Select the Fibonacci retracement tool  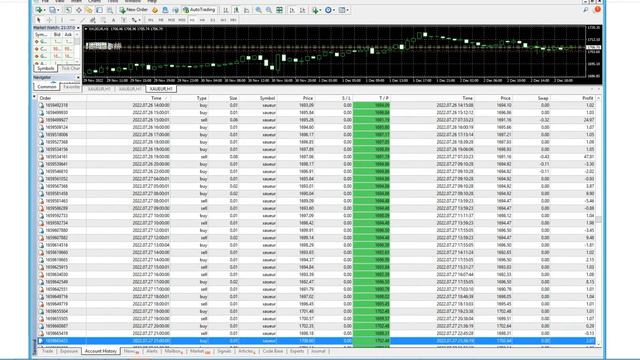tap(103, 20)
